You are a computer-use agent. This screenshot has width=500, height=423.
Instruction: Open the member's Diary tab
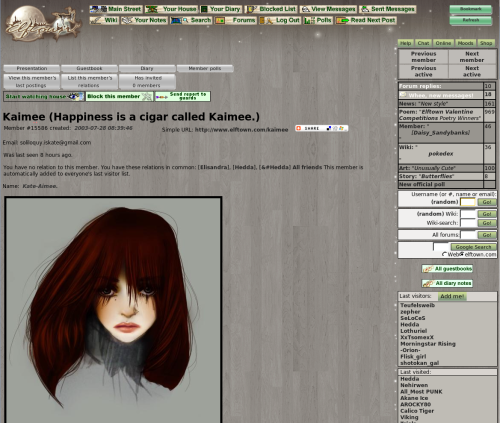coord(147,68)
